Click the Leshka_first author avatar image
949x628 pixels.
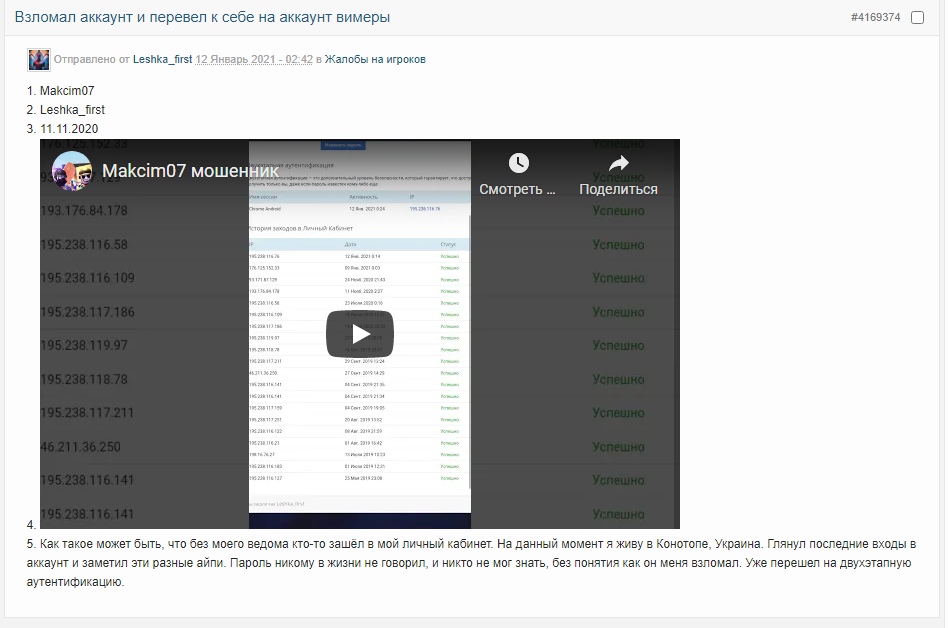(38, 59)
